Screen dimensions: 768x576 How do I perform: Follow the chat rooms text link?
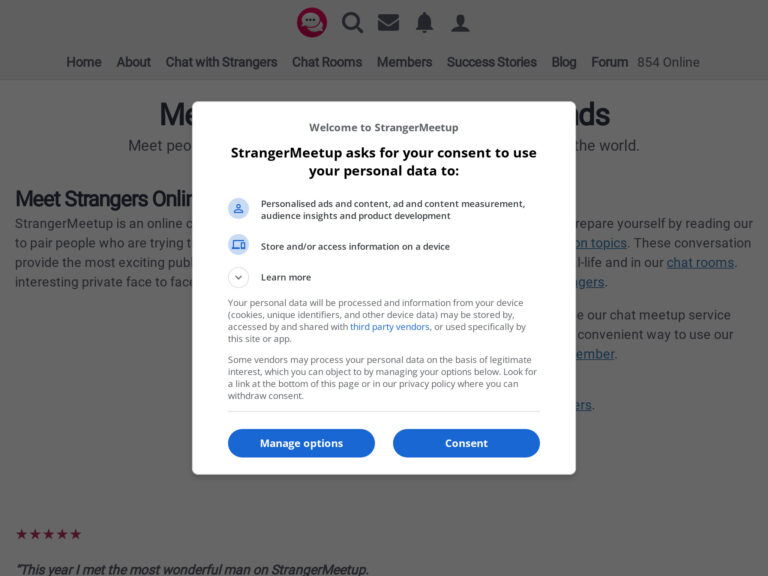pos(700,263)
